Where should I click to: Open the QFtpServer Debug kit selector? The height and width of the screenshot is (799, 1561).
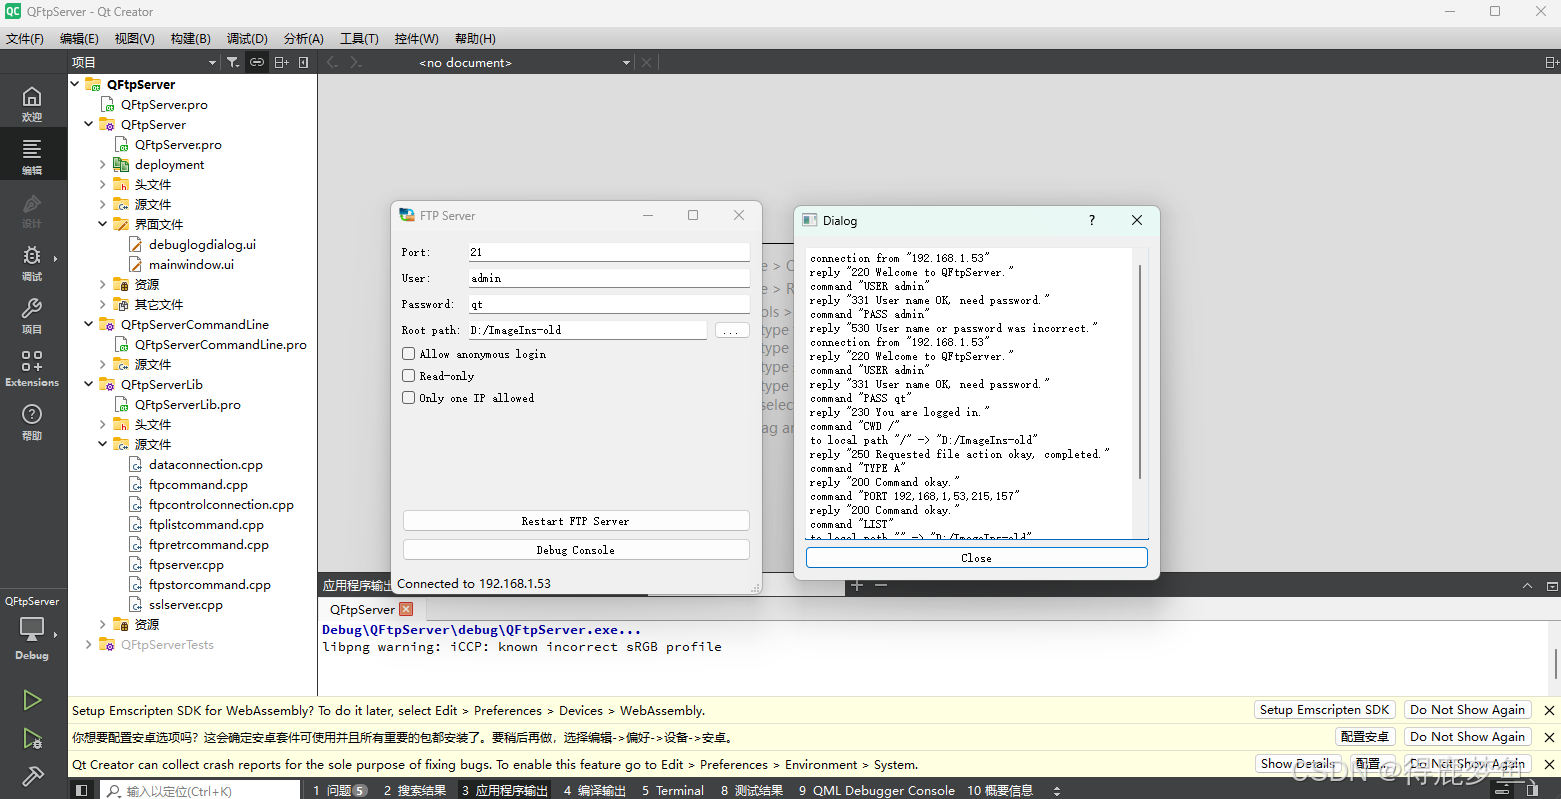(32, 628)
